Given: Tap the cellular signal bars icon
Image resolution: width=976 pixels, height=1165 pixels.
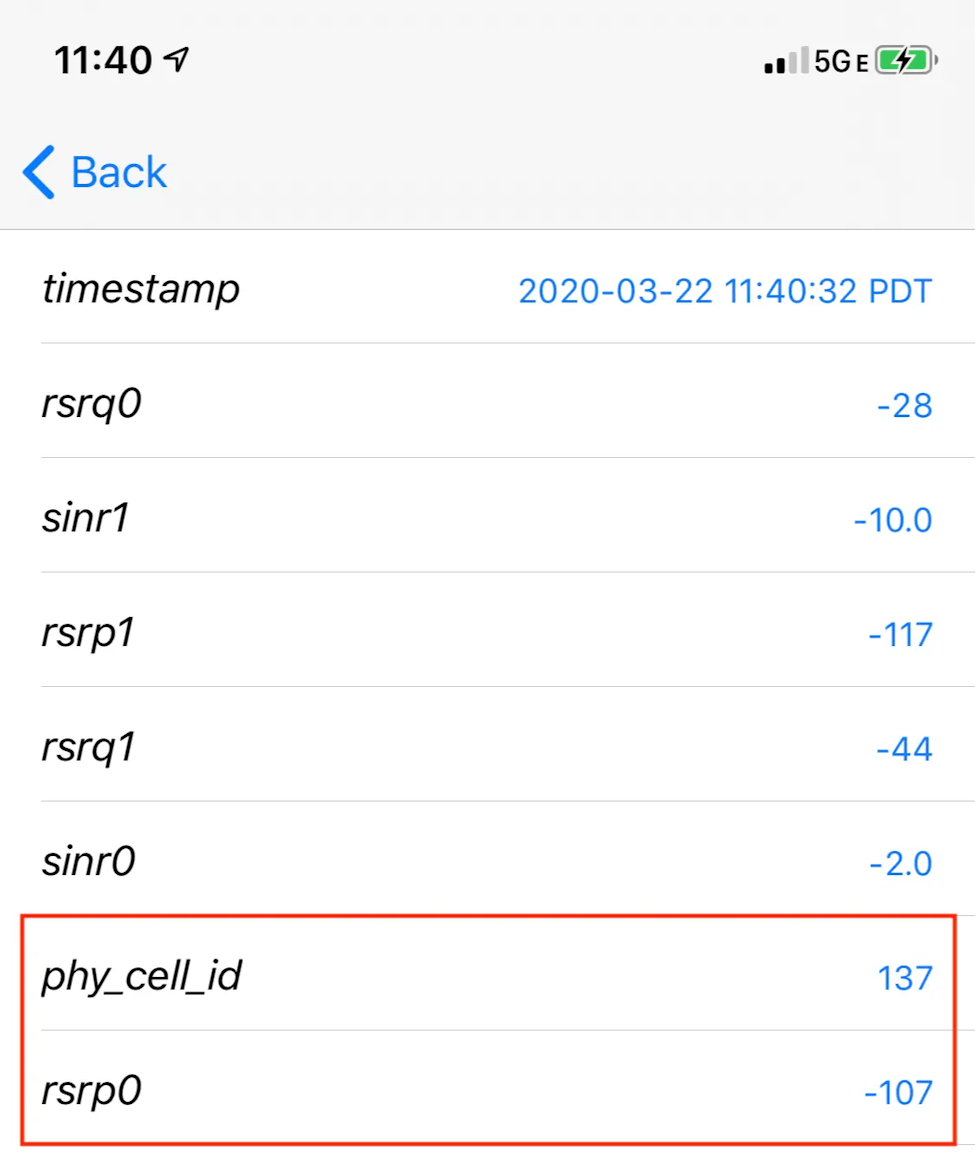Looking at the screenshot, I should (x=785, y=62).
